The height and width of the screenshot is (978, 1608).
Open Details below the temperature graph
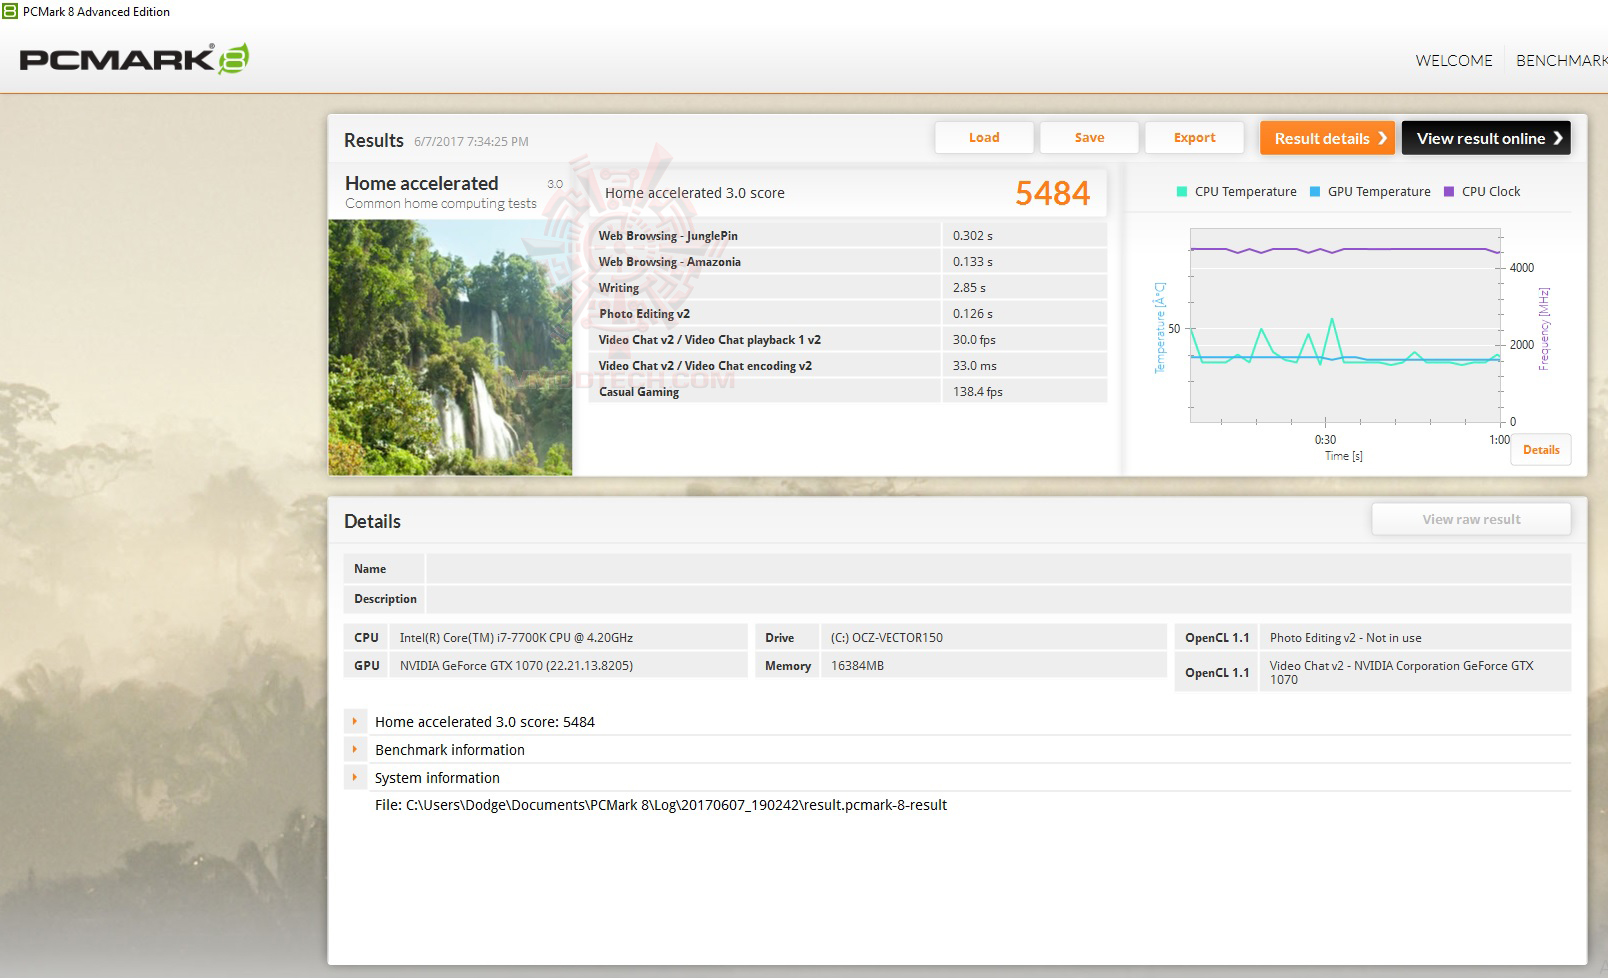pyautogui.click(x=1541, y=450)
